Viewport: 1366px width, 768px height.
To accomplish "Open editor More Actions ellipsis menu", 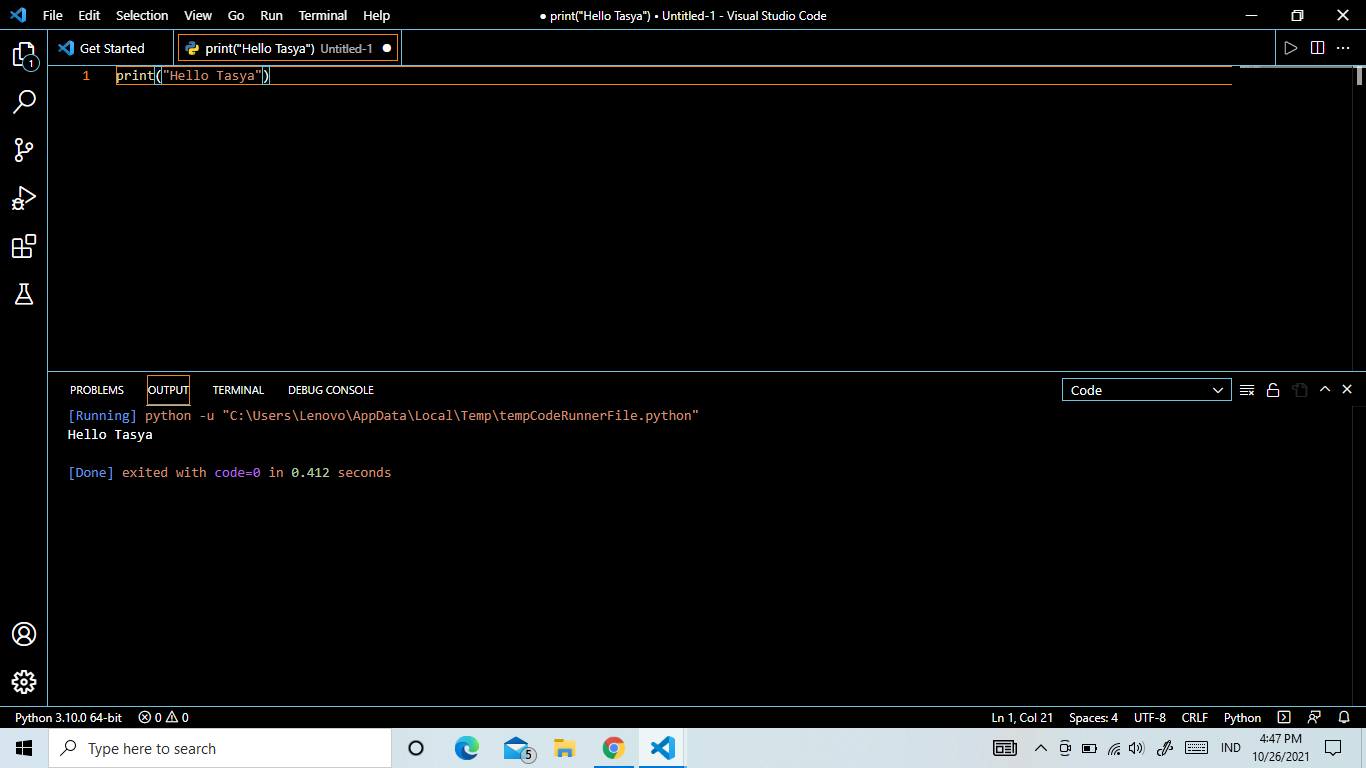I will point(1344,48).
